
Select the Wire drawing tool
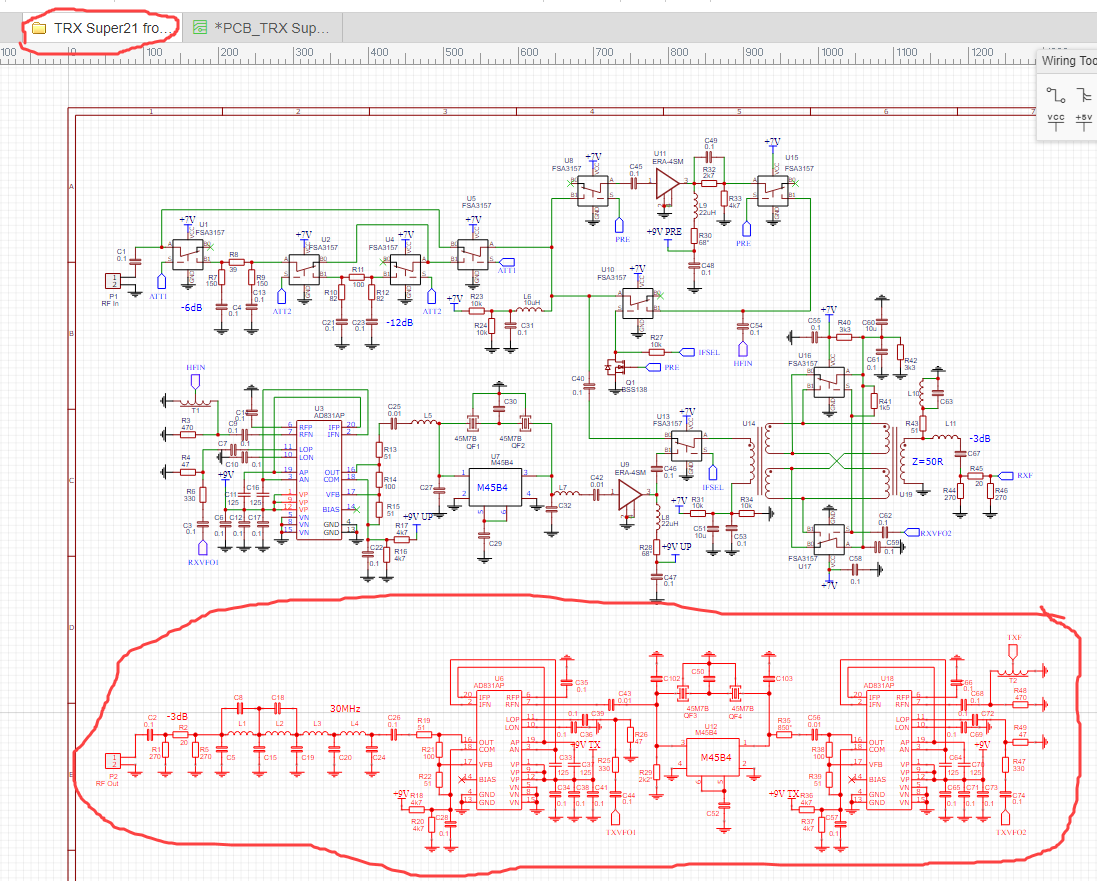point(1055,94)
